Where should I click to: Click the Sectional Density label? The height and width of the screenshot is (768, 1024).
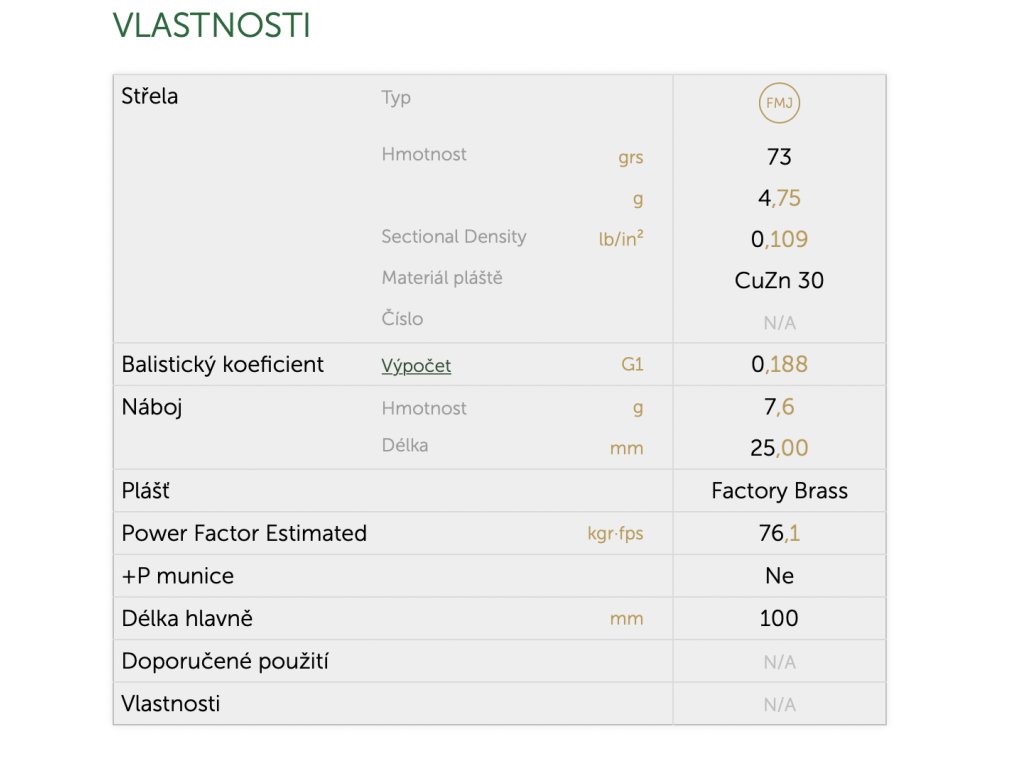454,236
